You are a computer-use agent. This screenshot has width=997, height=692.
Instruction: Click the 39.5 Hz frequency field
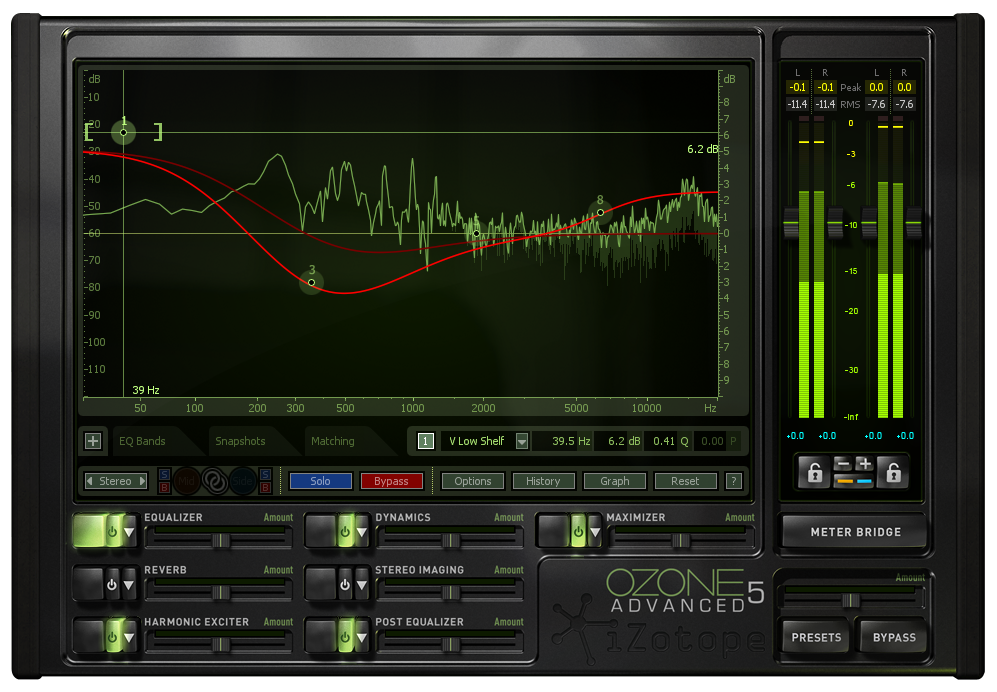563,441
